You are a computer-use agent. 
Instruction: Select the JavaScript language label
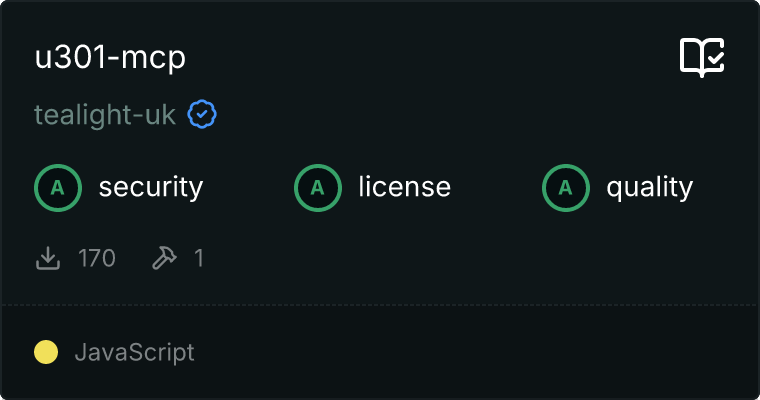click(x=134, y=352)
